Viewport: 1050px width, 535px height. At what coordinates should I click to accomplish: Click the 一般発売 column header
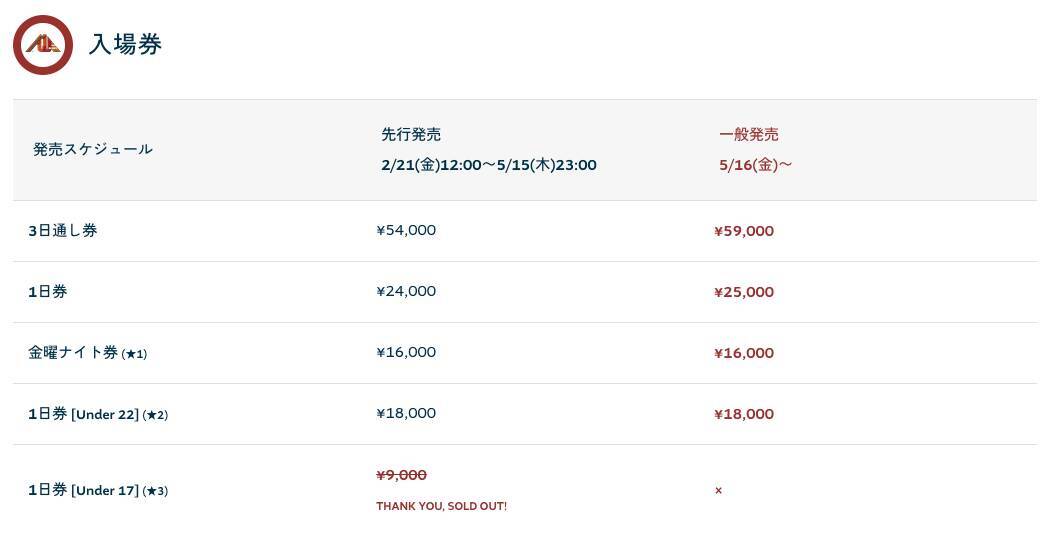pyautogui.click(x=748, y=134)
